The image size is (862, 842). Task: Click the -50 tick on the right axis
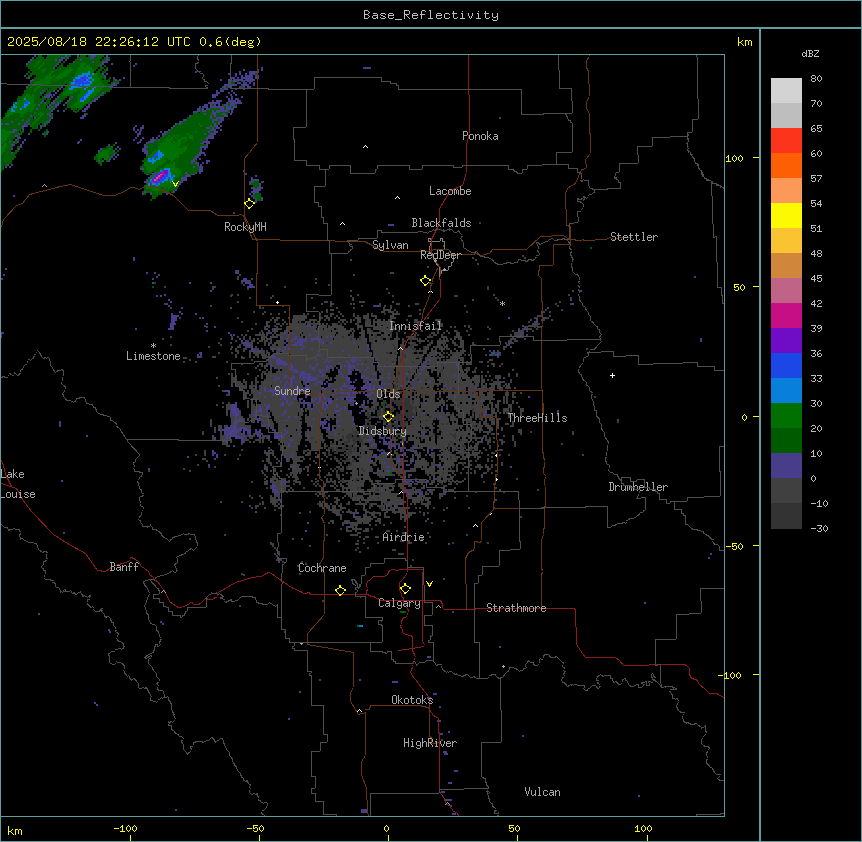pyautogui.click(x=735, y=546)
